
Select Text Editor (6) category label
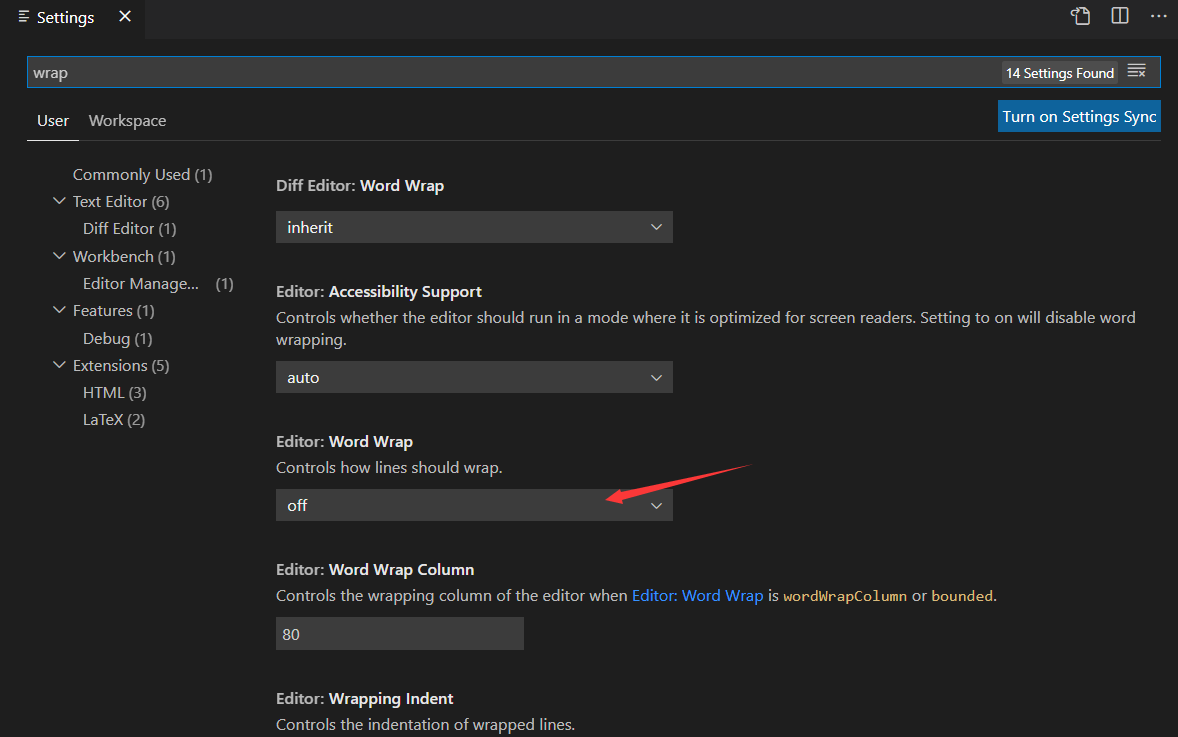(121, 201)
